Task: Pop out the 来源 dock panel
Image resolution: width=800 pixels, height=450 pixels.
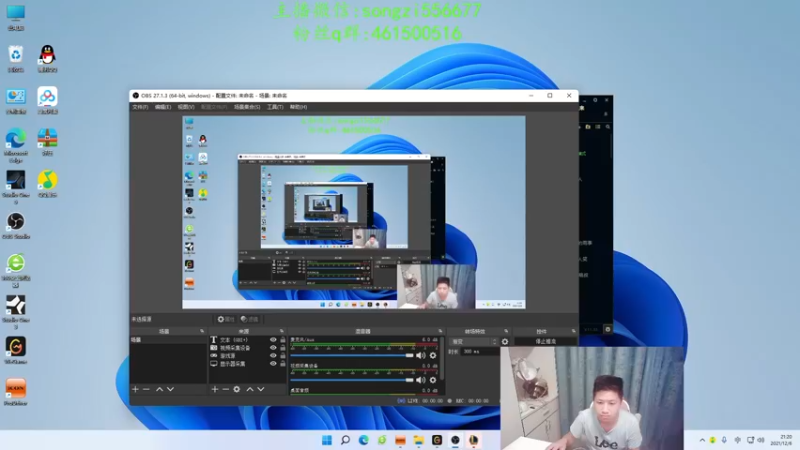Action: pos(281,332)
